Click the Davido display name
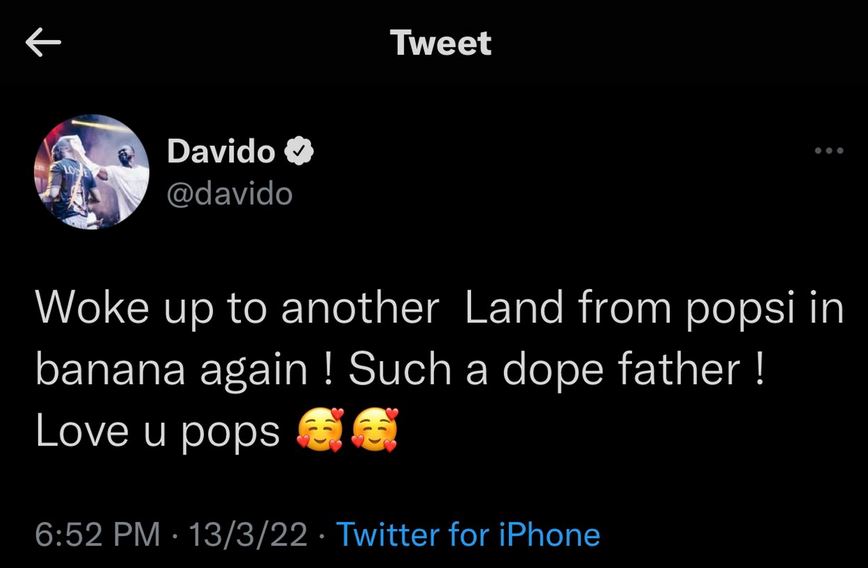This screenshot has width=868, height=568. pos(222,152)
